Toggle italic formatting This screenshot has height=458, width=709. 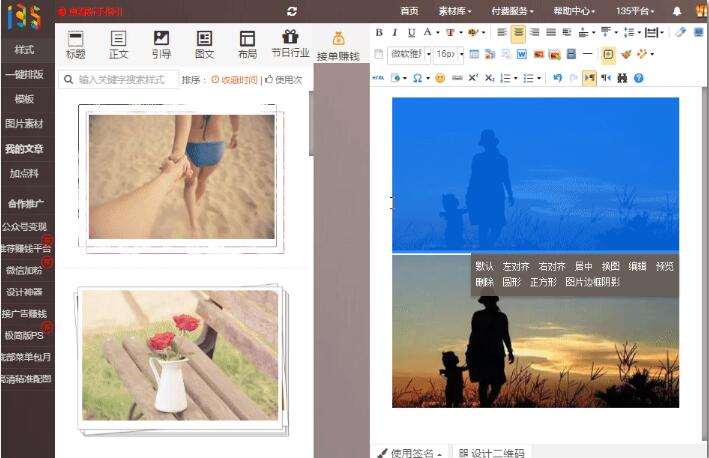pyautogui.click(x=395, y=32)
